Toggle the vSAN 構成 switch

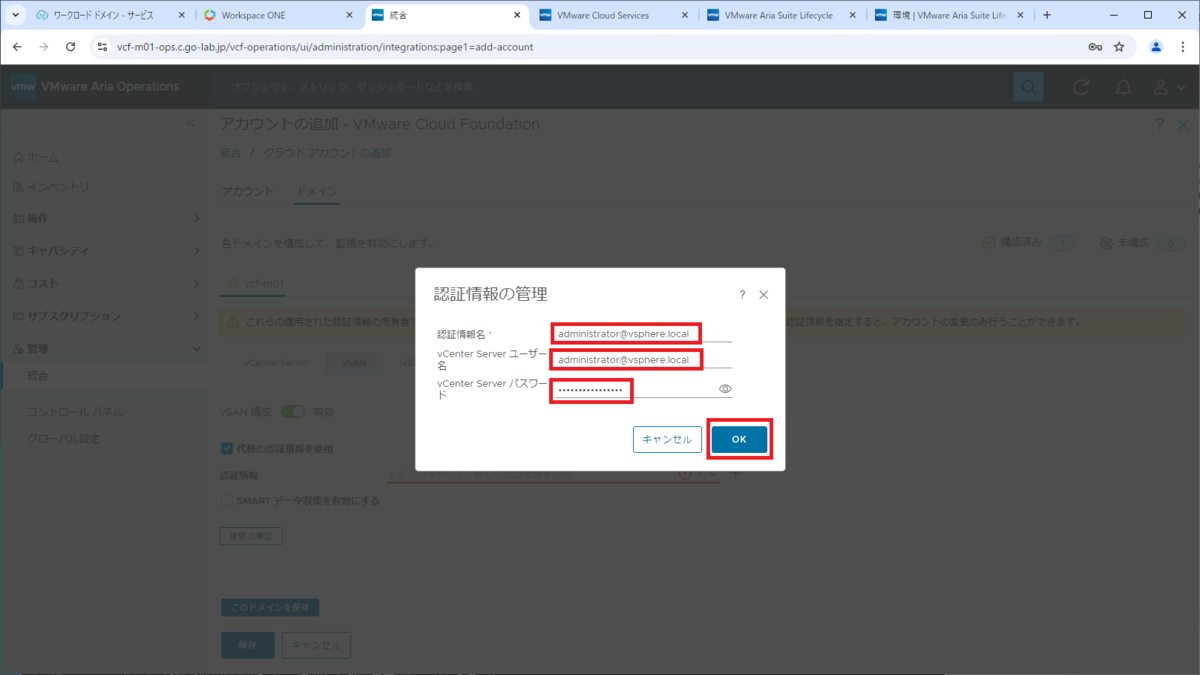coord(293,411)
